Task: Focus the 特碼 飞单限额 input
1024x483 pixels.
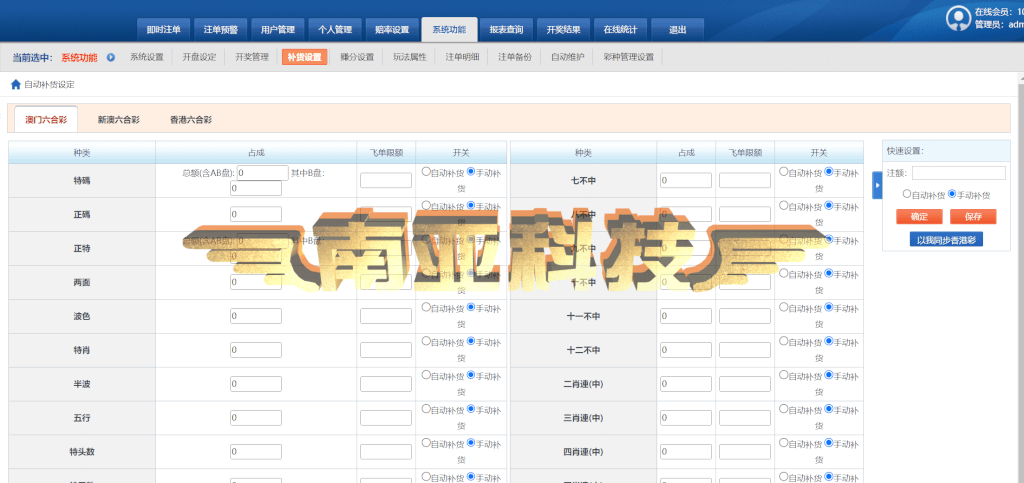Action: tap(386, 181)
